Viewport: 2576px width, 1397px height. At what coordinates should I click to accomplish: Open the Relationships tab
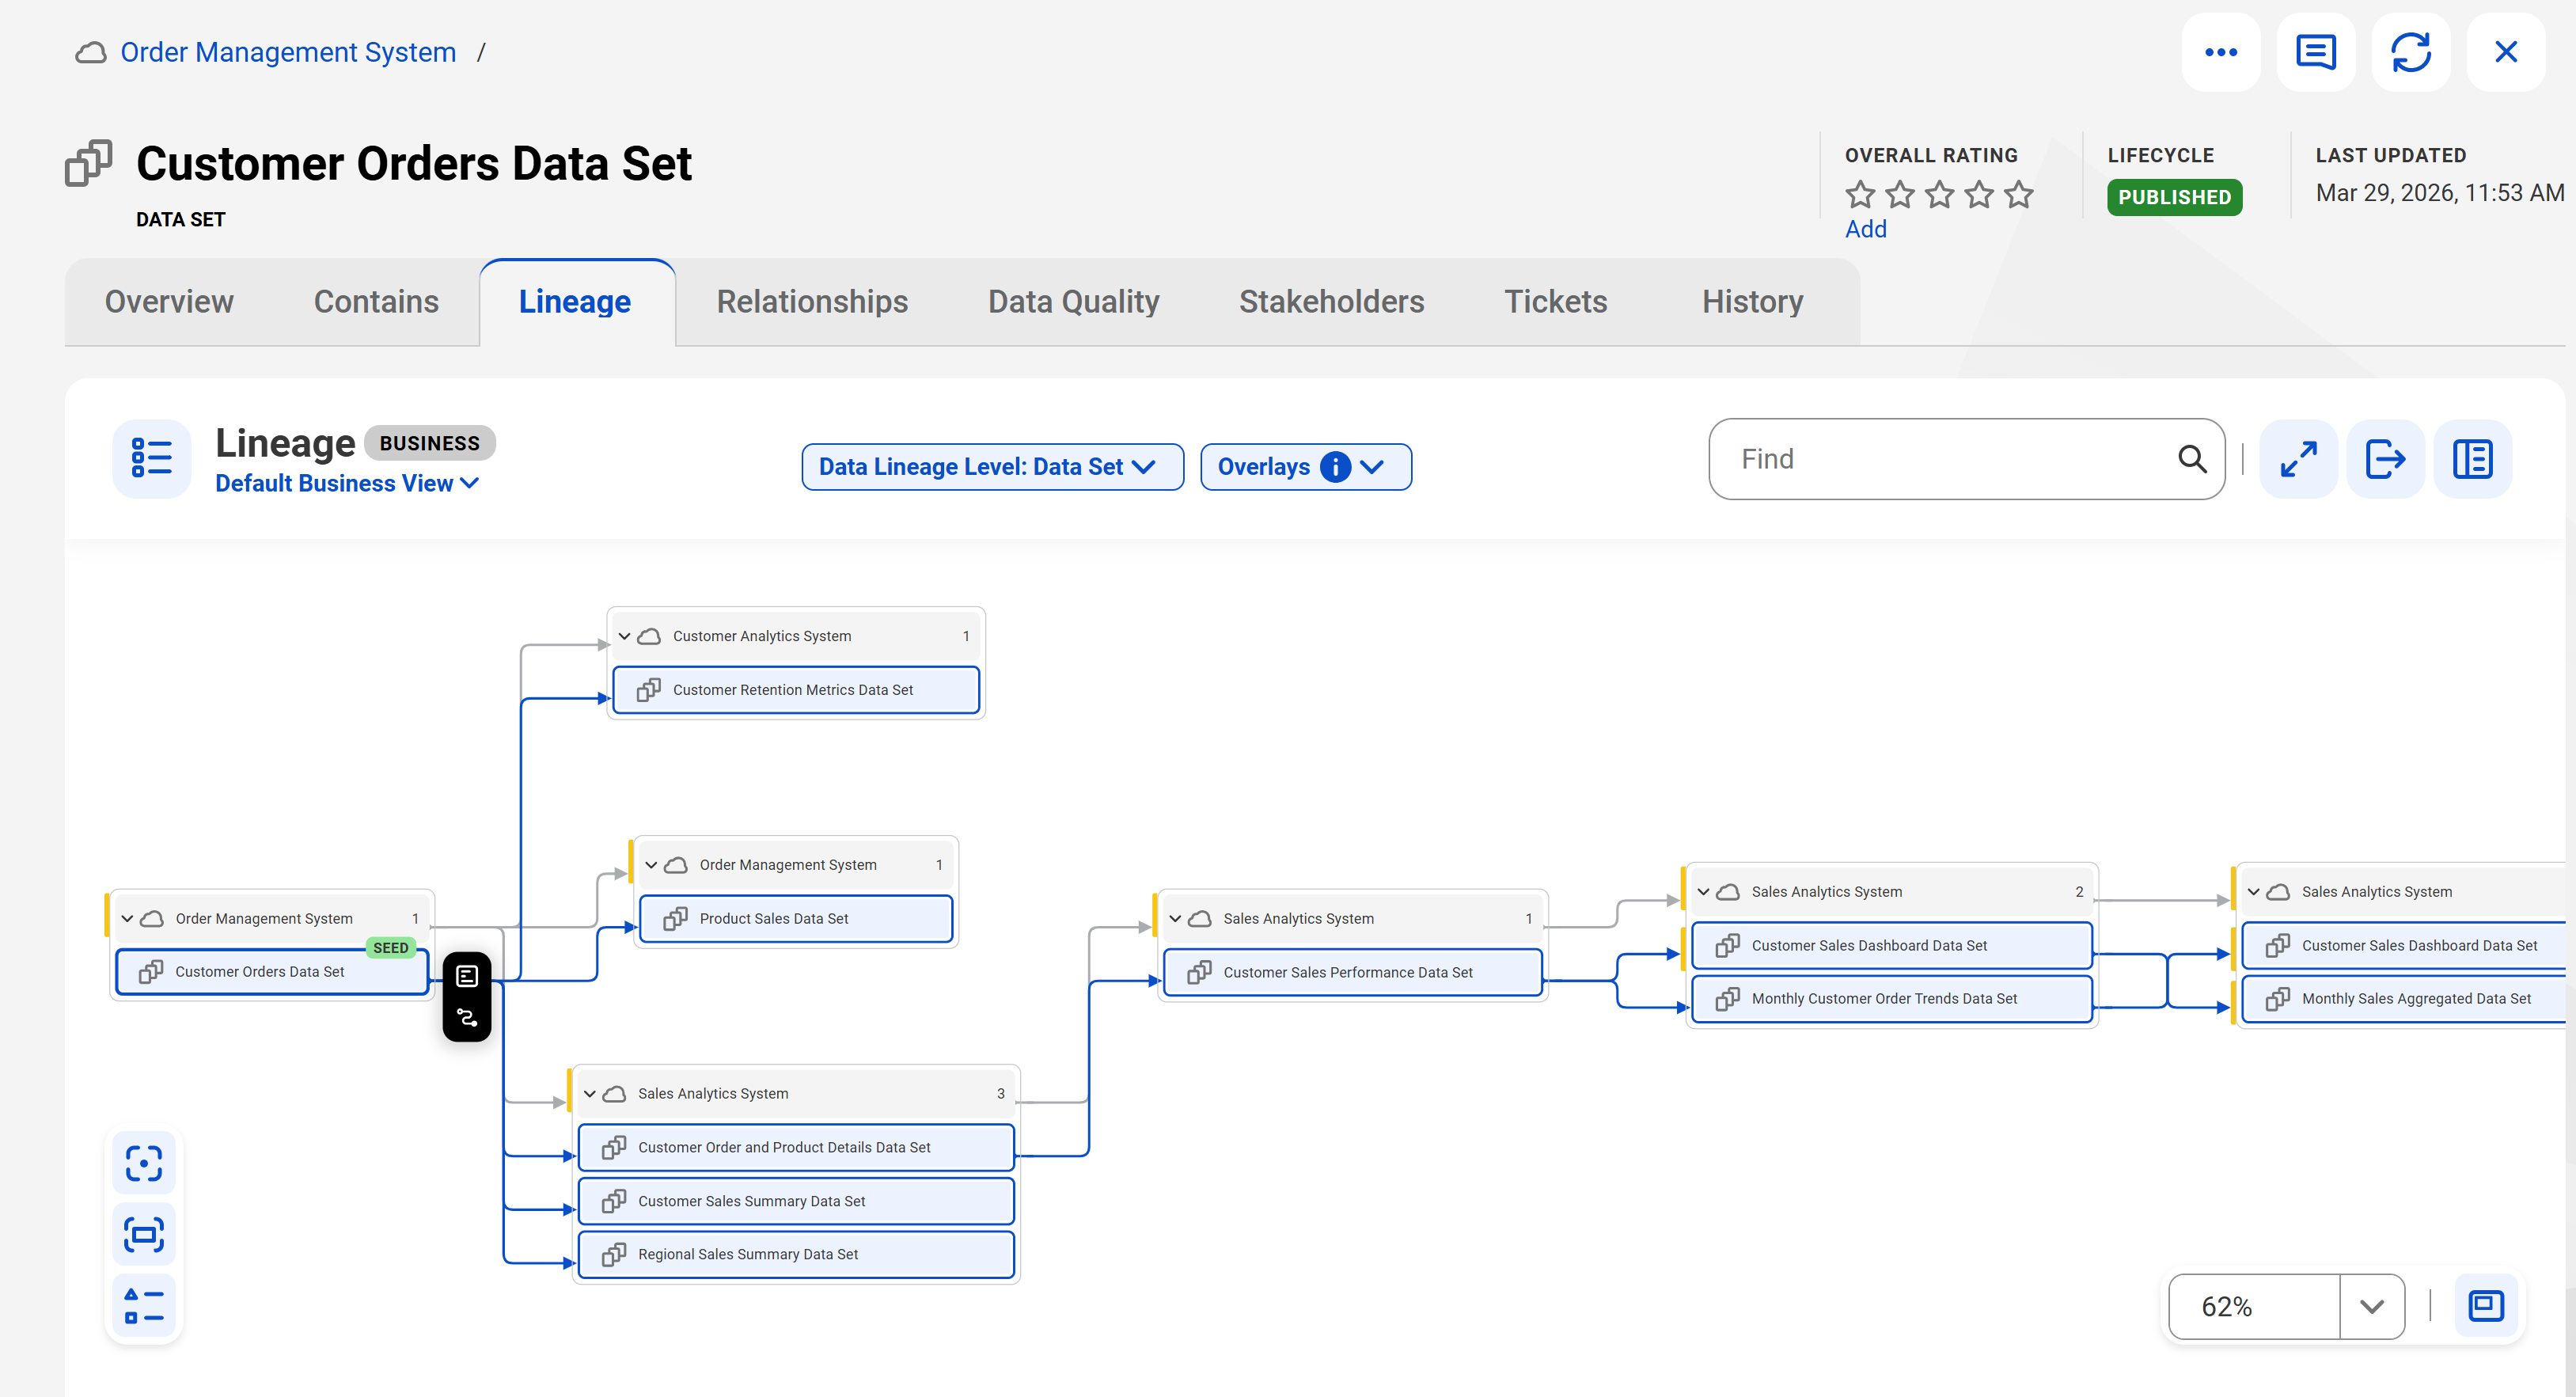812,302
